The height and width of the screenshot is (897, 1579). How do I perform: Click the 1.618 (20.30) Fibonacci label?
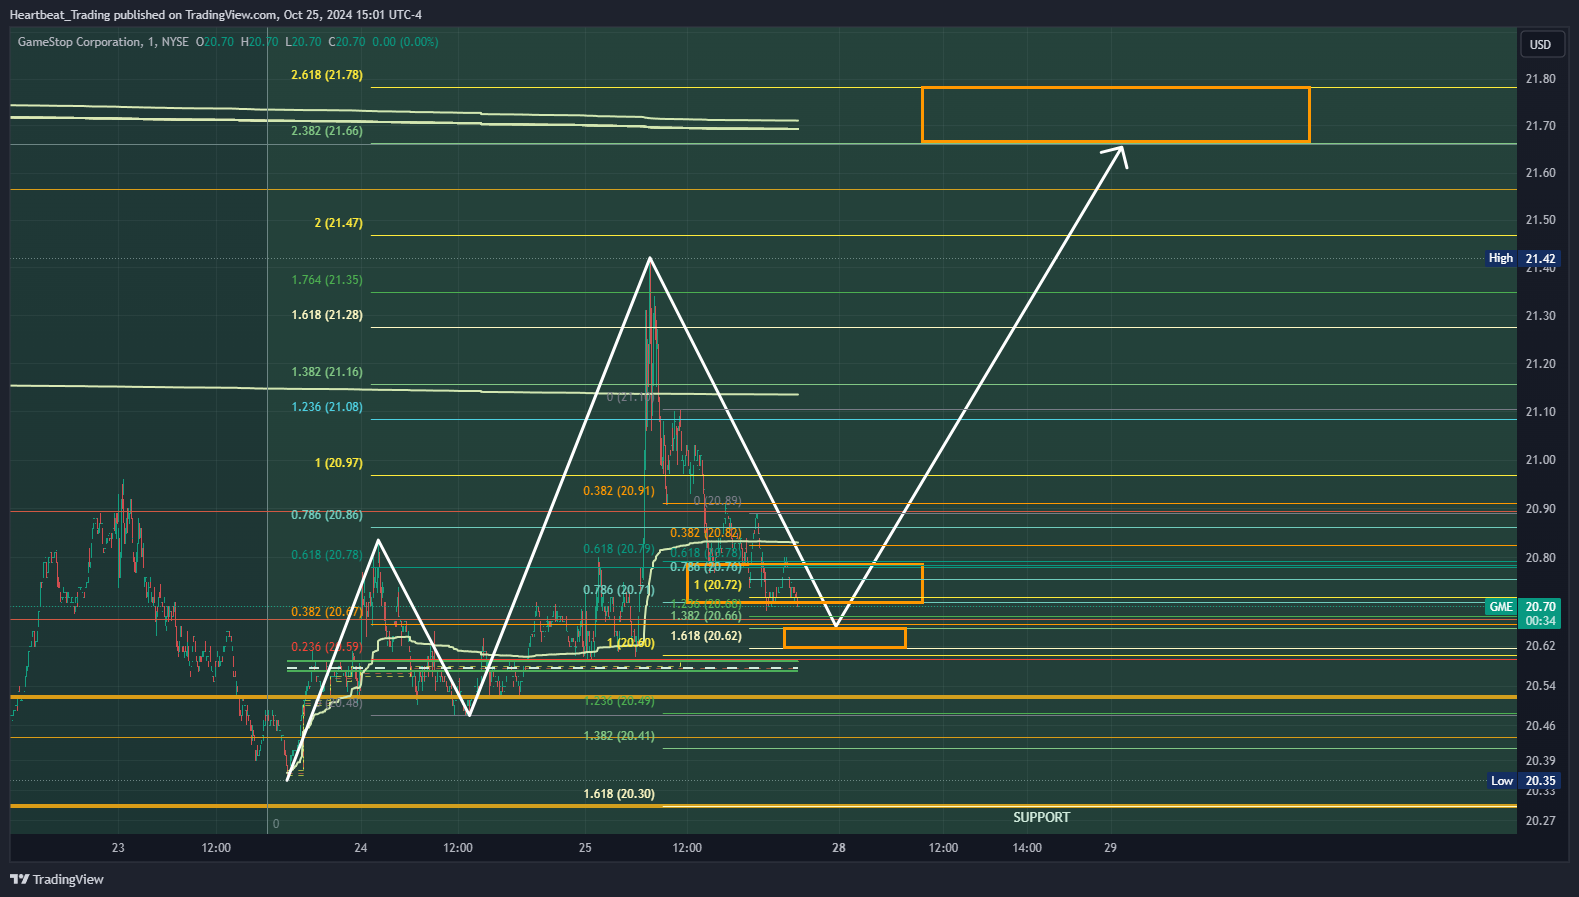[x=619, y=794]
